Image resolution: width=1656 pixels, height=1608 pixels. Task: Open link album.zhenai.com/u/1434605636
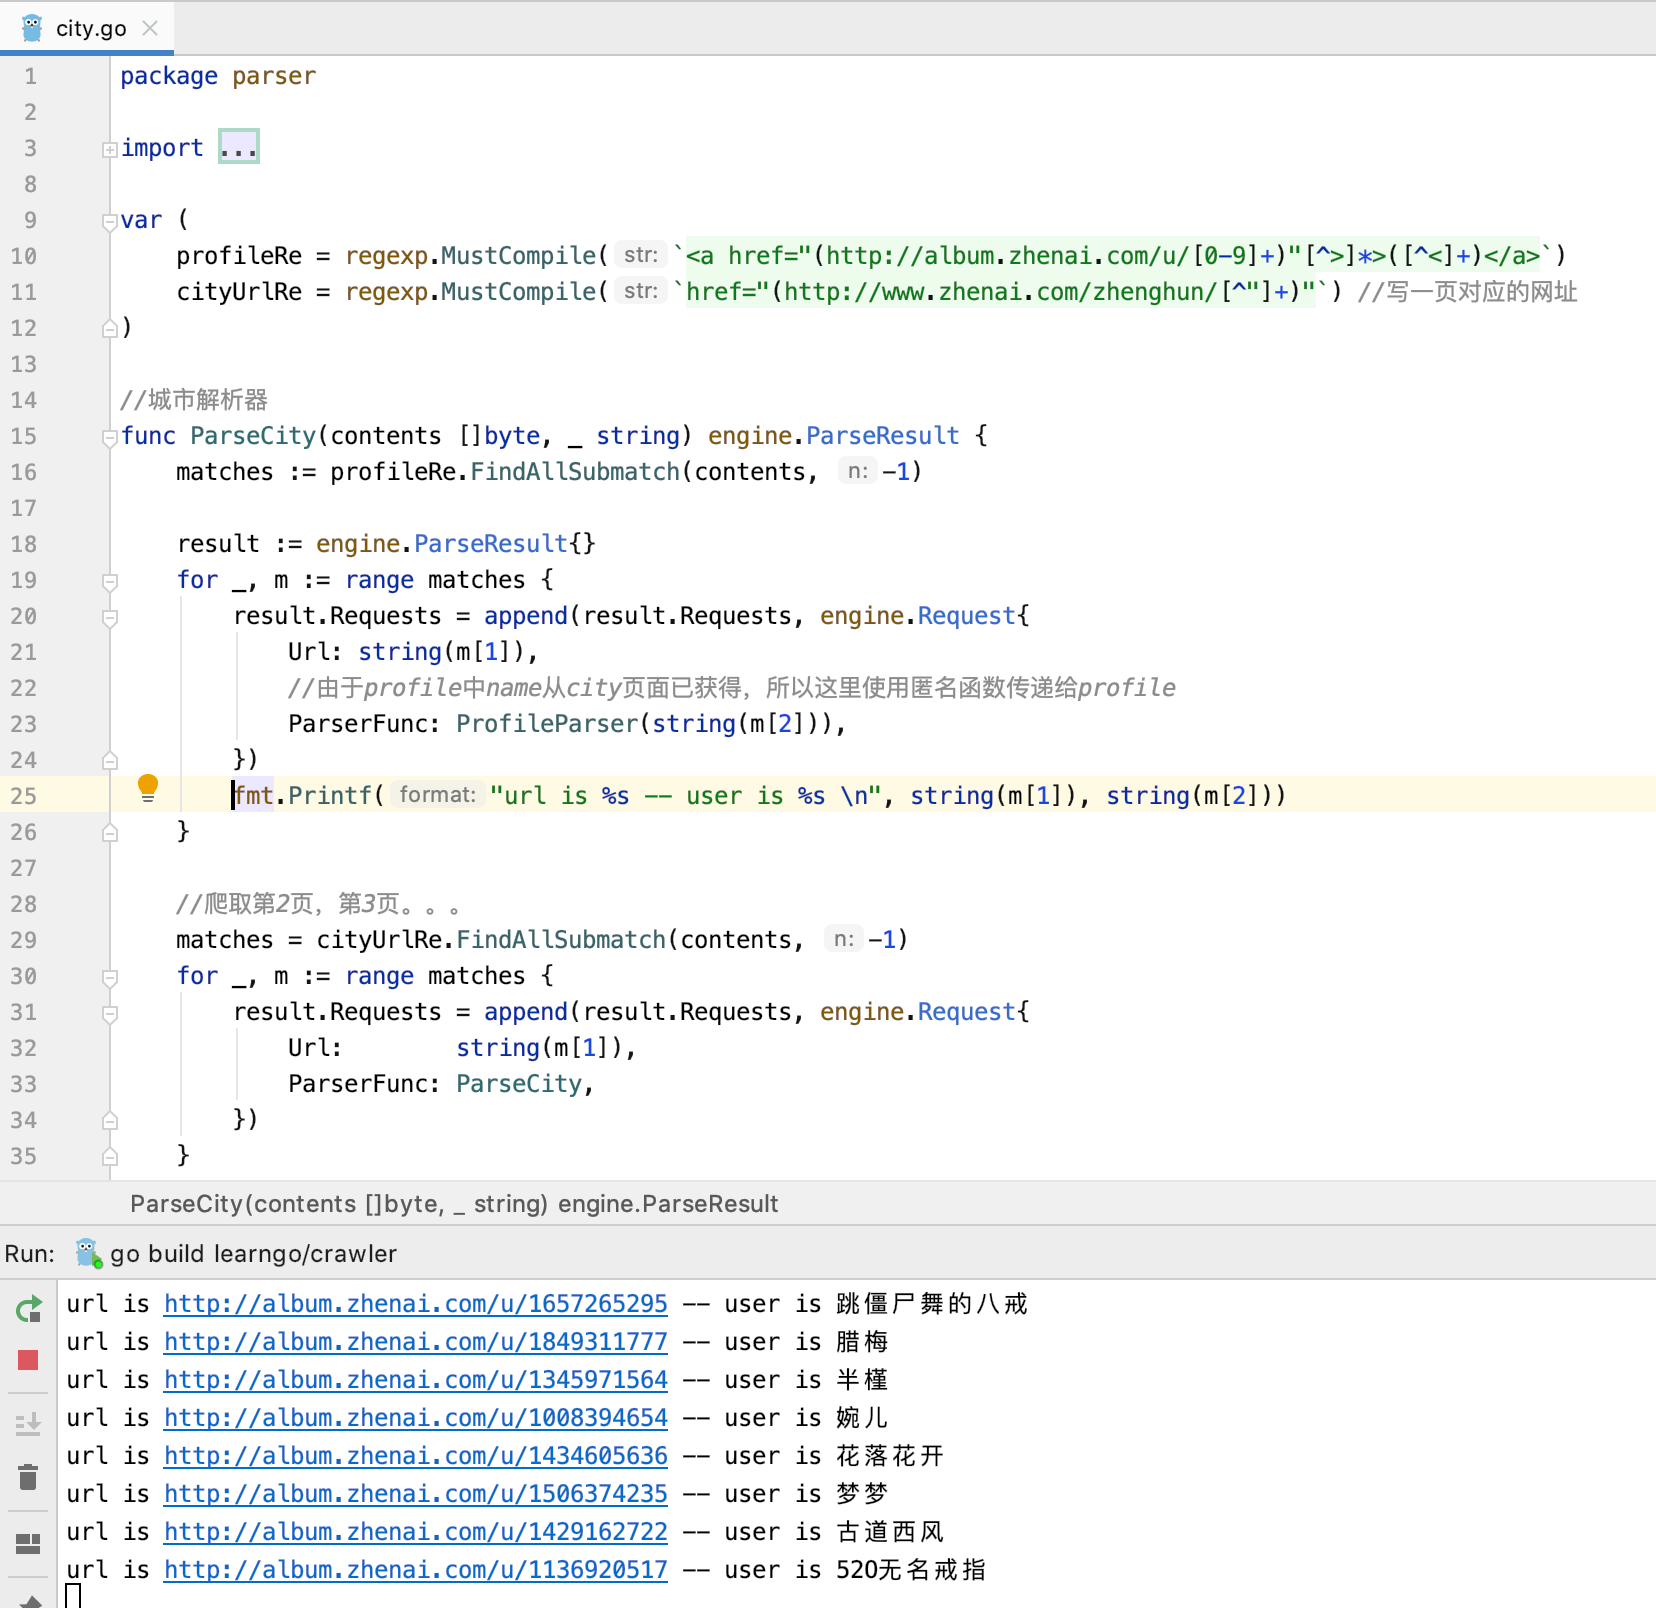415,1456
